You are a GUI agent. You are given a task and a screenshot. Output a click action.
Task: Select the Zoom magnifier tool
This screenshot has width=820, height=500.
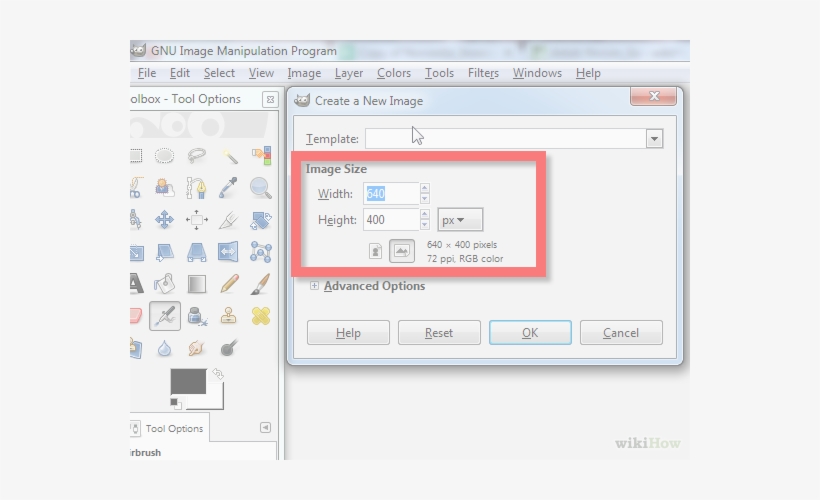tap(260, 188)
